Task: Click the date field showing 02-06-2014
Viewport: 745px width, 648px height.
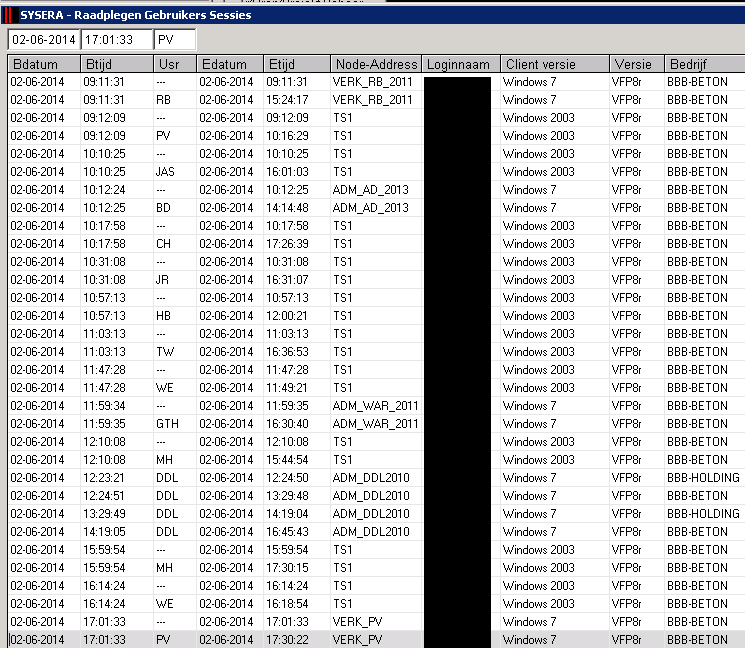Action: [44, 39]
